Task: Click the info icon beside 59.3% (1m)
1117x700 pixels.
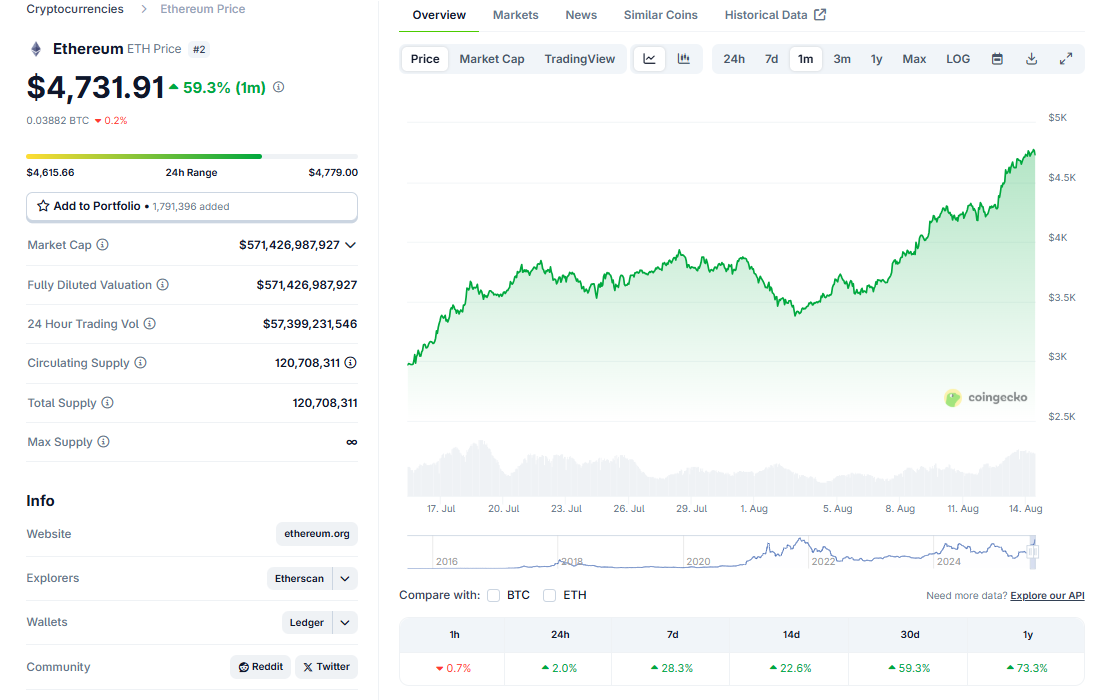Action: pos(279,87)
